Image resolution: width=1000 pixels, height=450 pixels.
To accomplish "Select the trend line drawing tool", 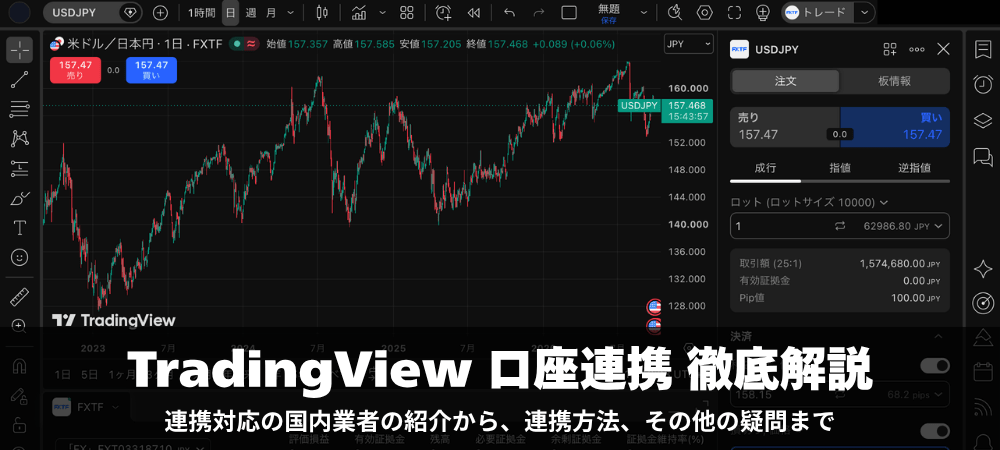I will 20,79.
